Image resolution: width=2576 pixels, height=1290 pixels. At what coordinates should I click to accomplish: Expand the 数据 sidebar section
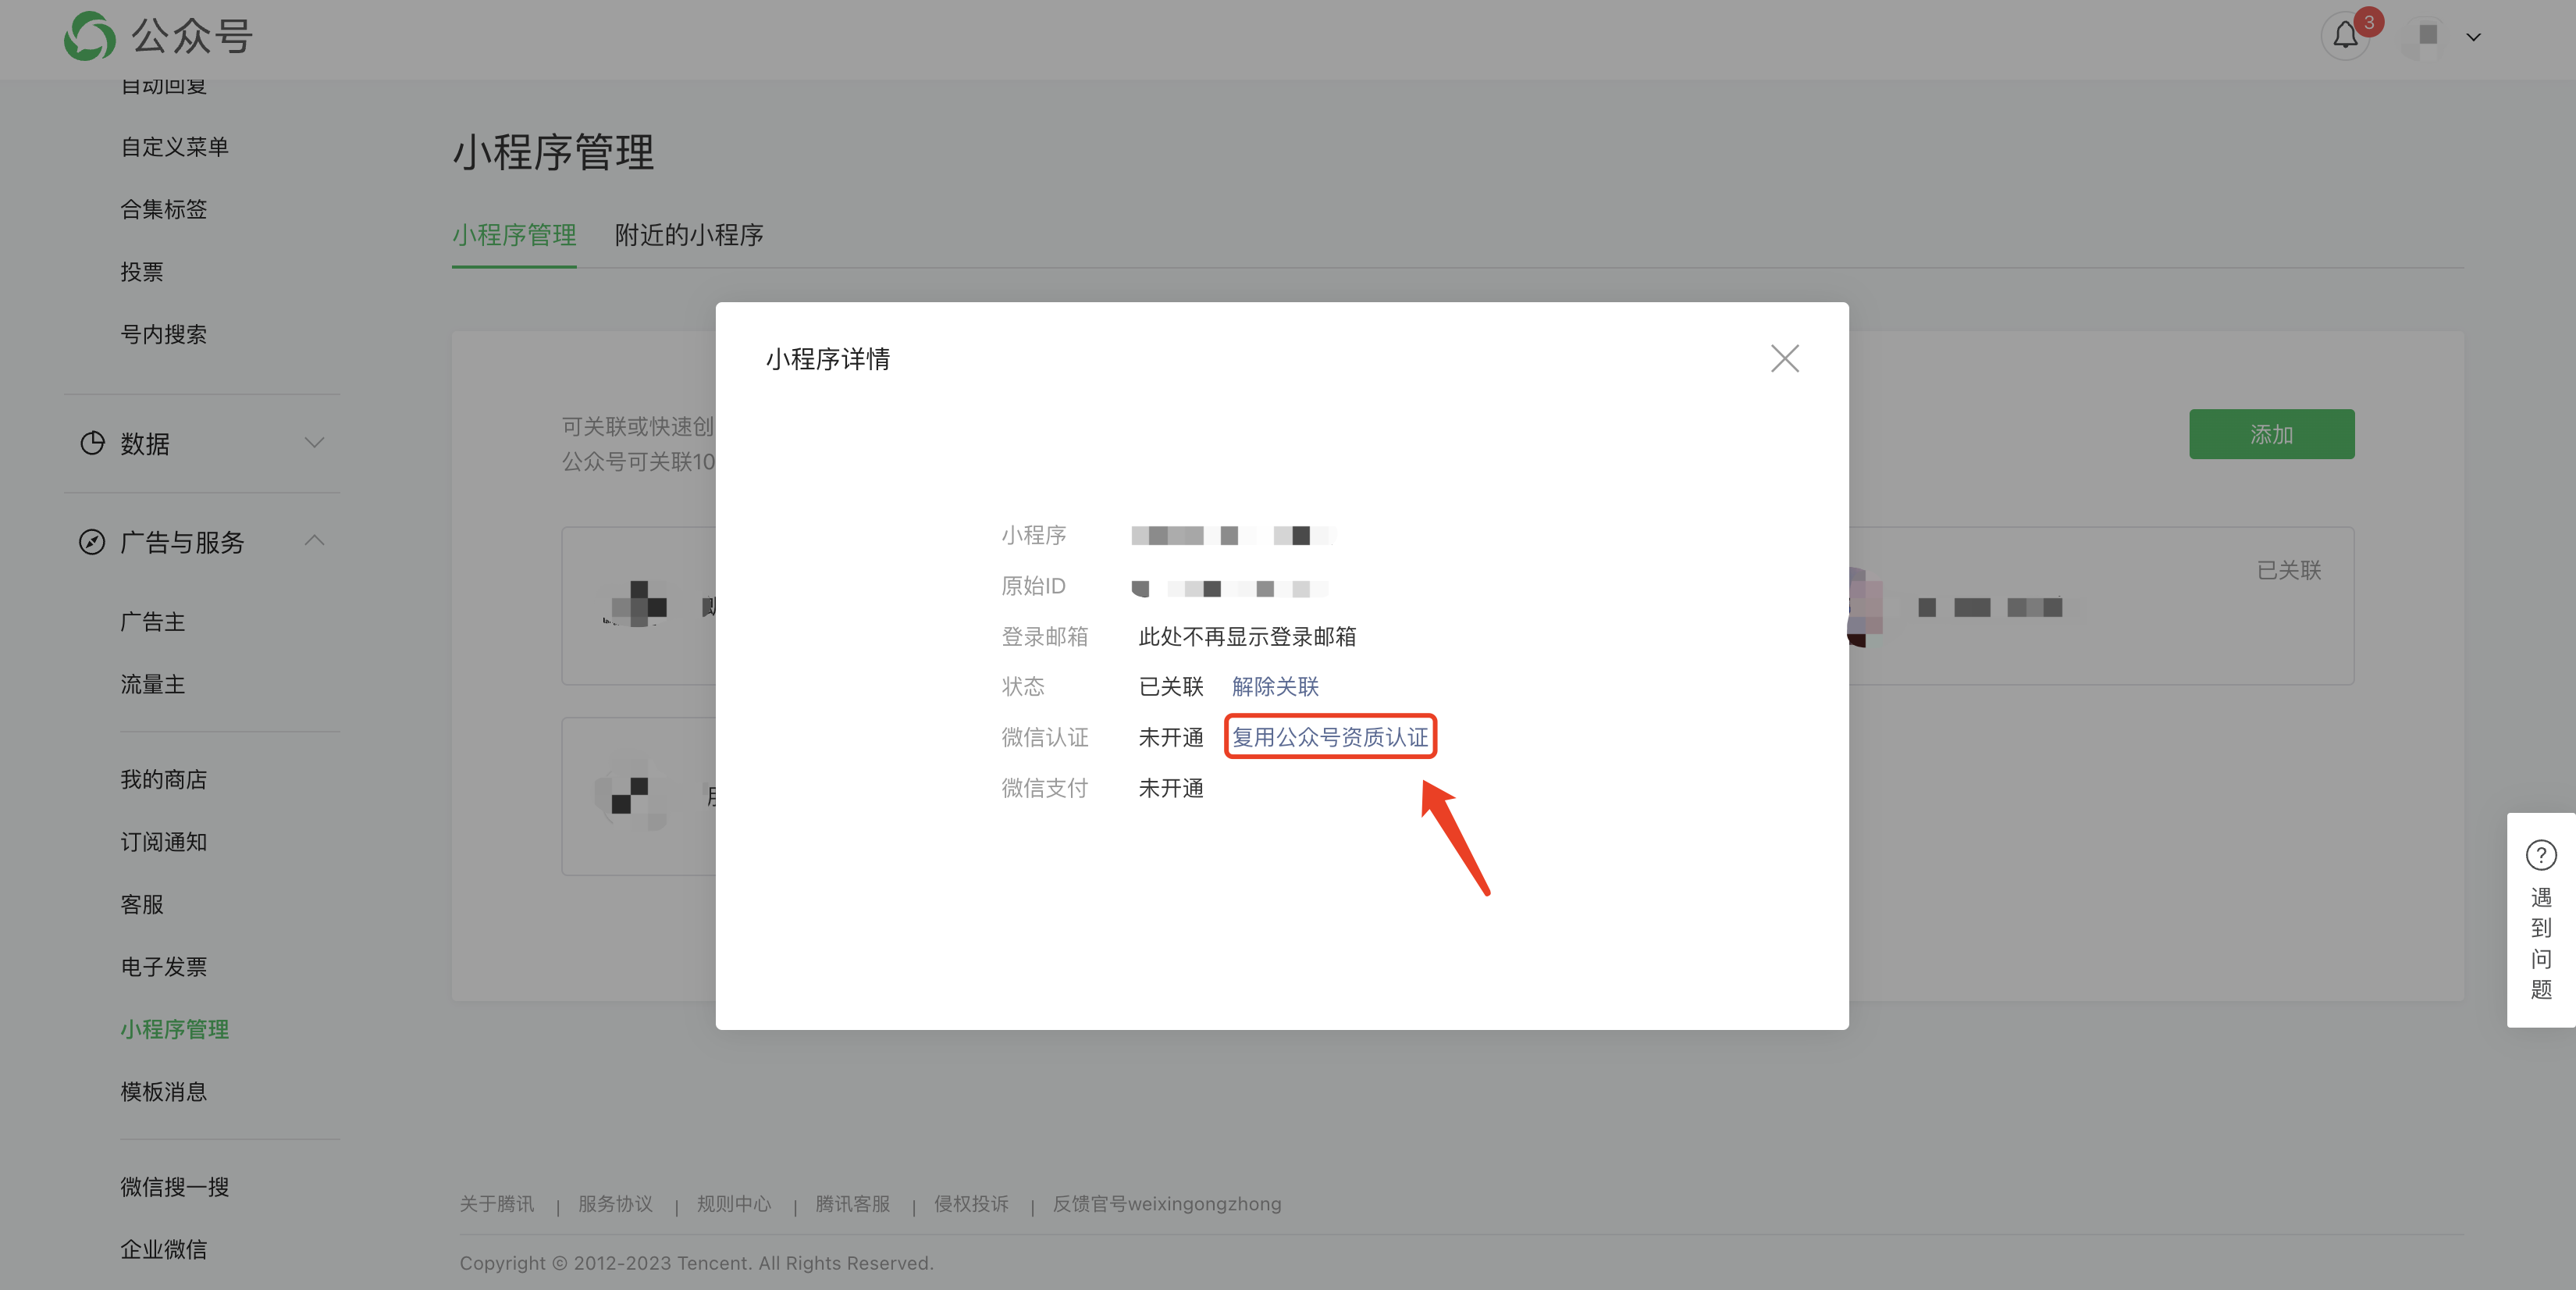tap(314, 443)
